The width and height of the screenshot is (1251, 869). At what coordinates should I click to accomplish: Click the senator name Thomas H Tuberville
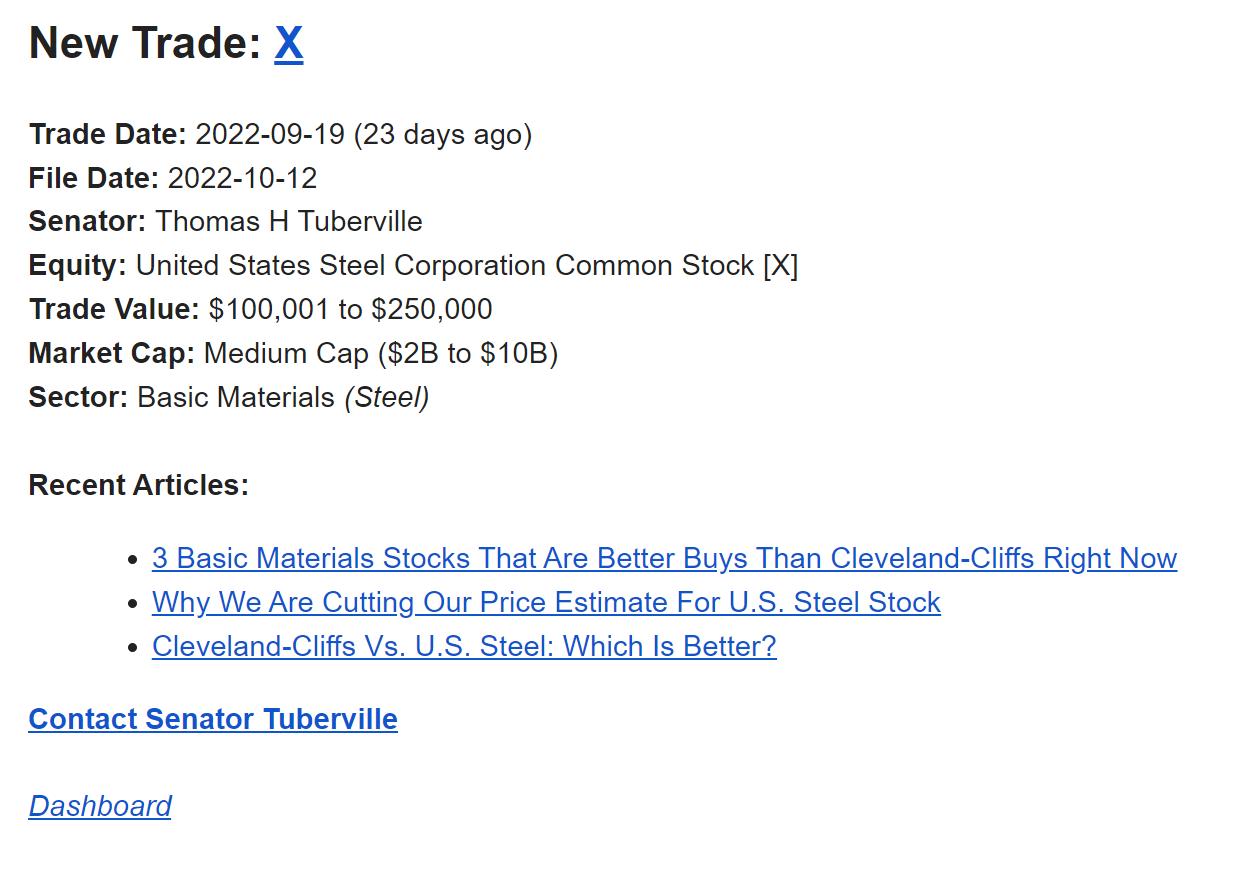289,222
